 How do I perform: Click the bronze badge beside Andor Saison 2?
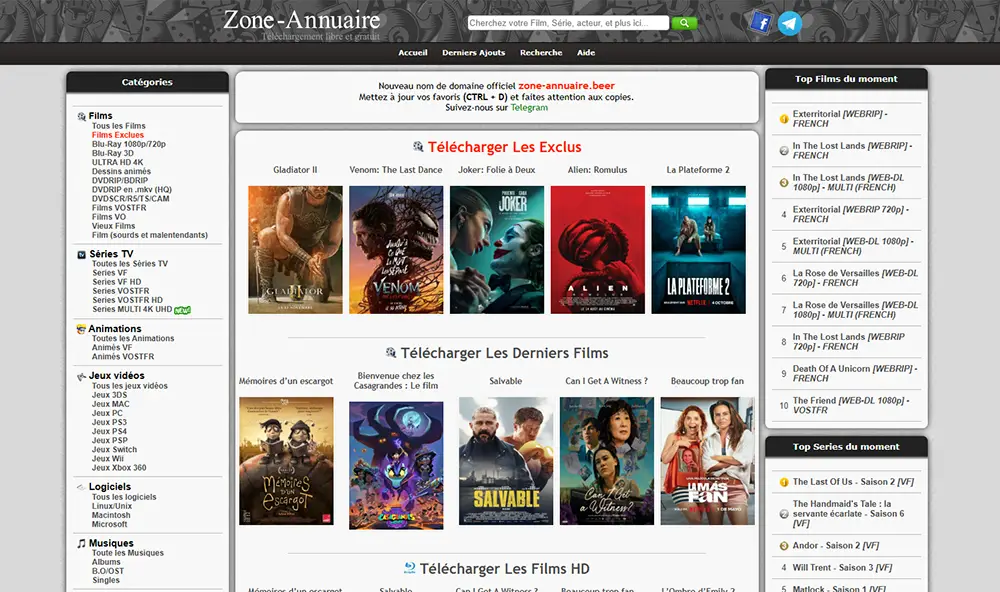tap(784, 546)
